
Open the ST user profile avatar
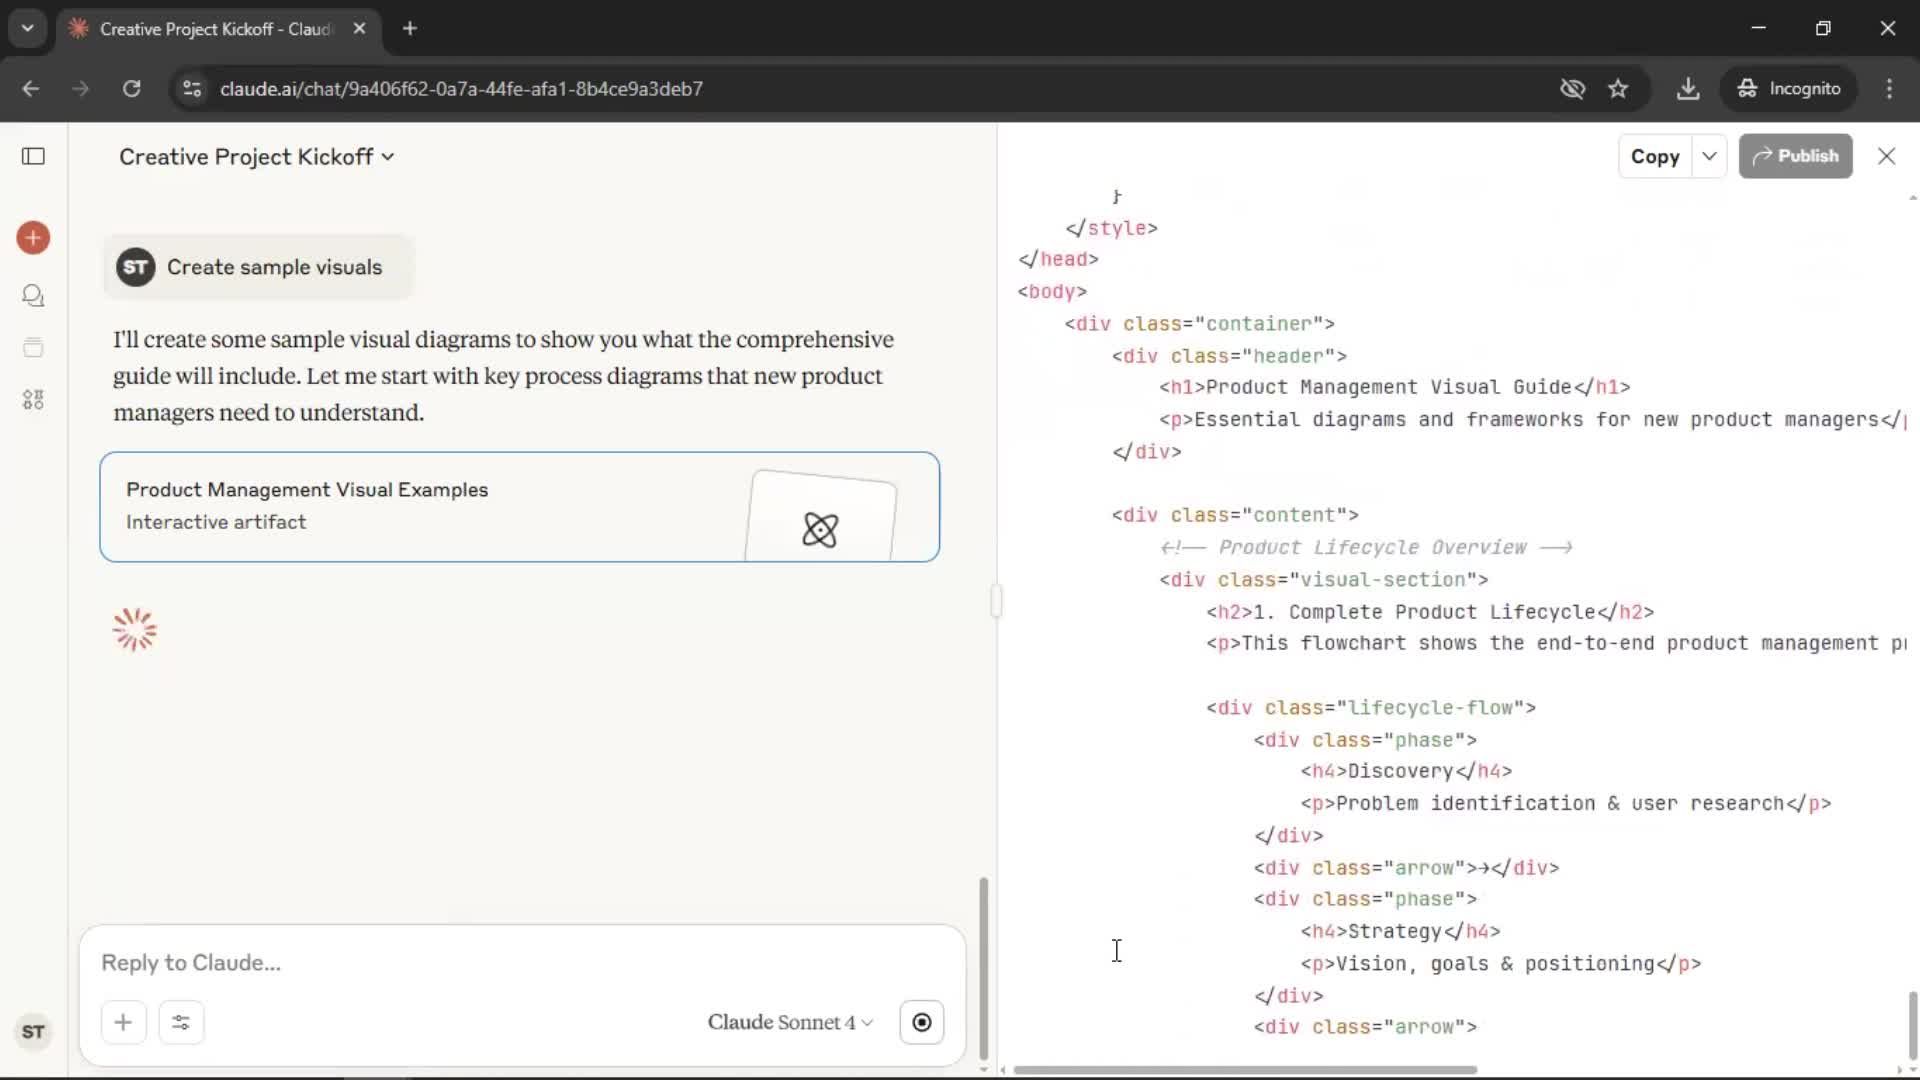tap(33, 1032)
